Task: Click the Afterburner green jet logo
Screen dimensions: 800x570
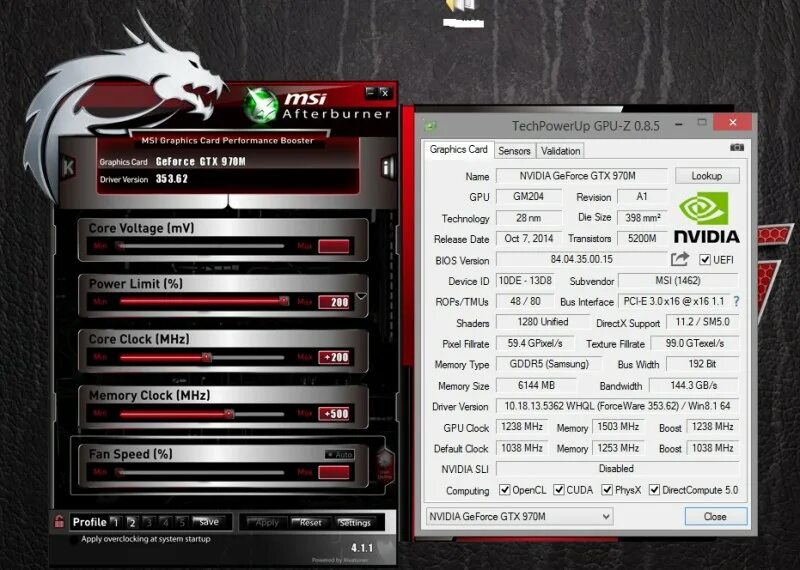Action: [x=261, y=106]
